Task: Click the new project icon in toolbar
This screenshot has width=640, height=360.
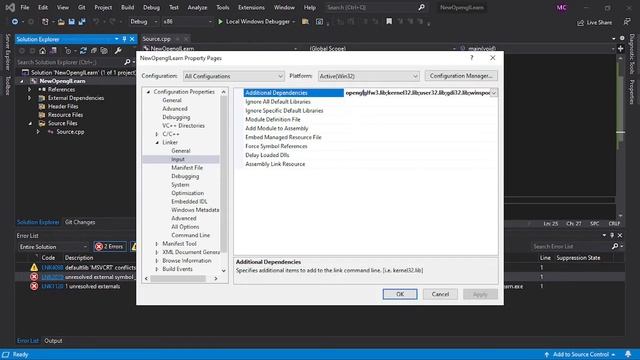Action: pos(45,22)
